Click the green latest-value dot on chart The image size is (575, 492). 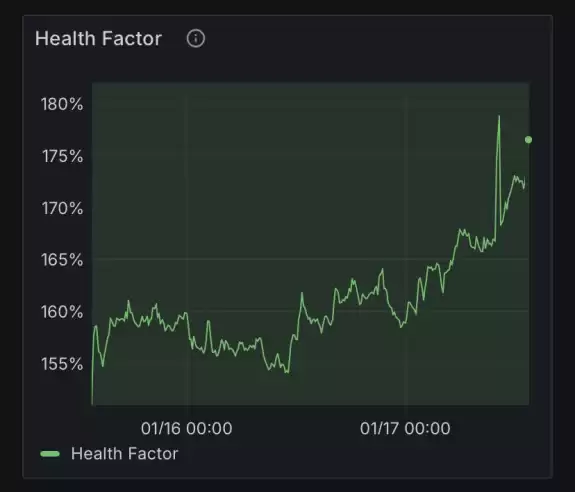pos(528,140)
